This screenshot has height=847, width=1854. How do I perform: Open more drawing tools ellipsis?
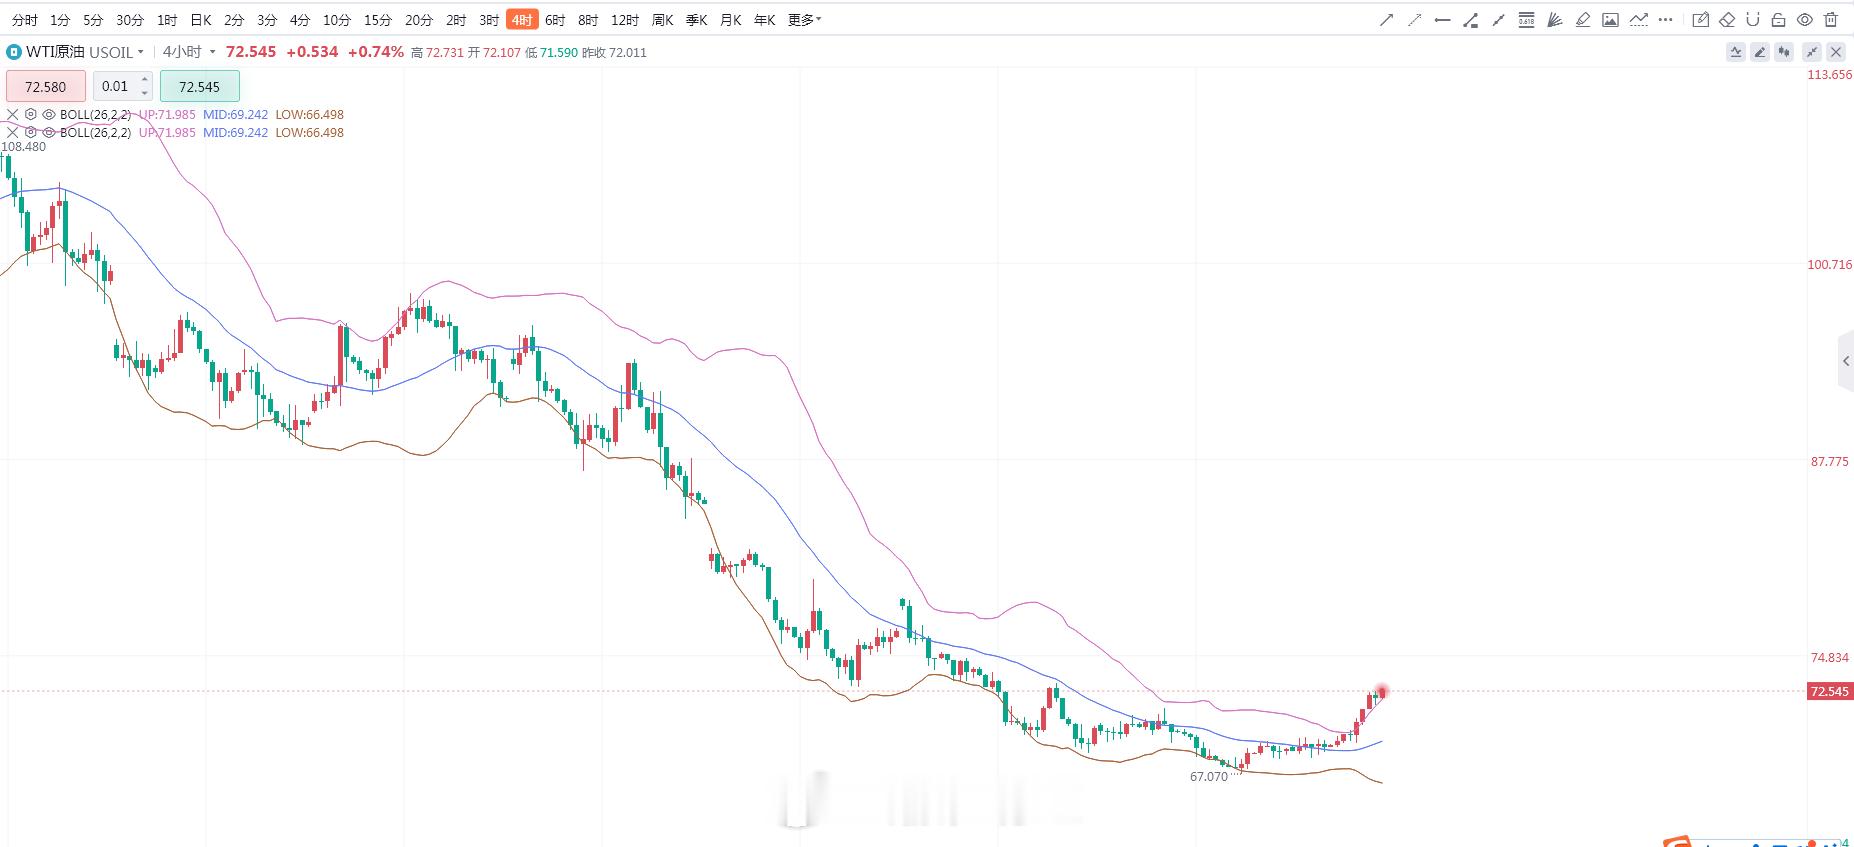click(1665, 20)
